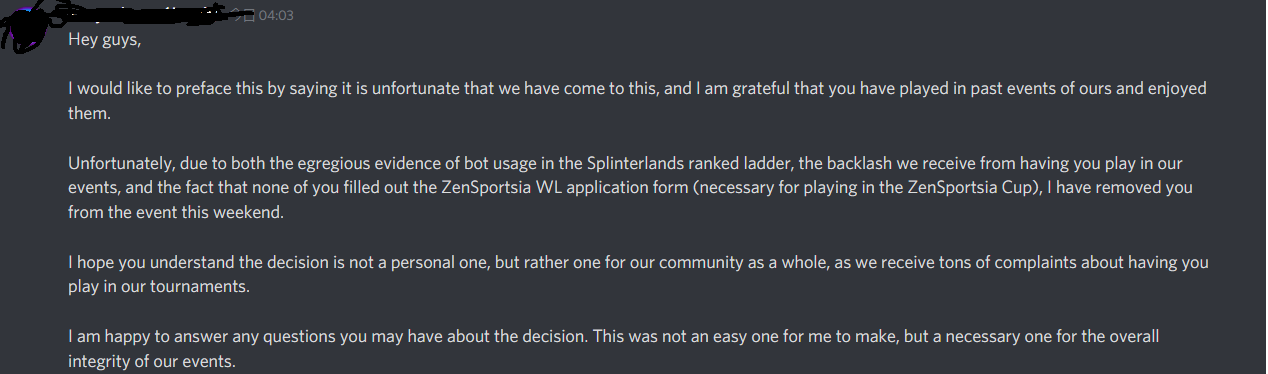Click the final line "integrity of our events."
This screenshot has height=374, width=1268.
click(x=152, y=361)
